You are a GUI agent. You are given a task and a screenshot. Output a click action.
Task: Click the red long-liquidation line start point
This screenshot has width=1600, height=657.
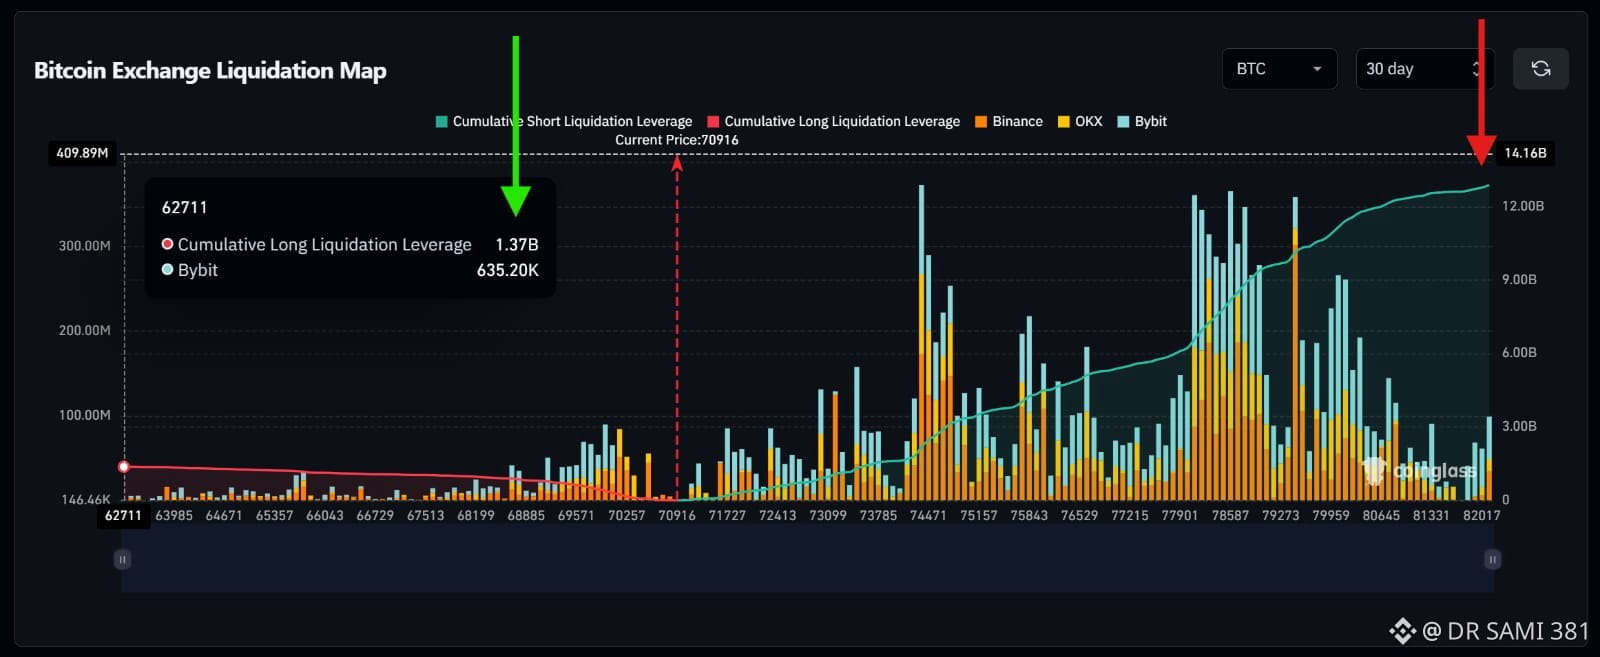click(124, 467)
